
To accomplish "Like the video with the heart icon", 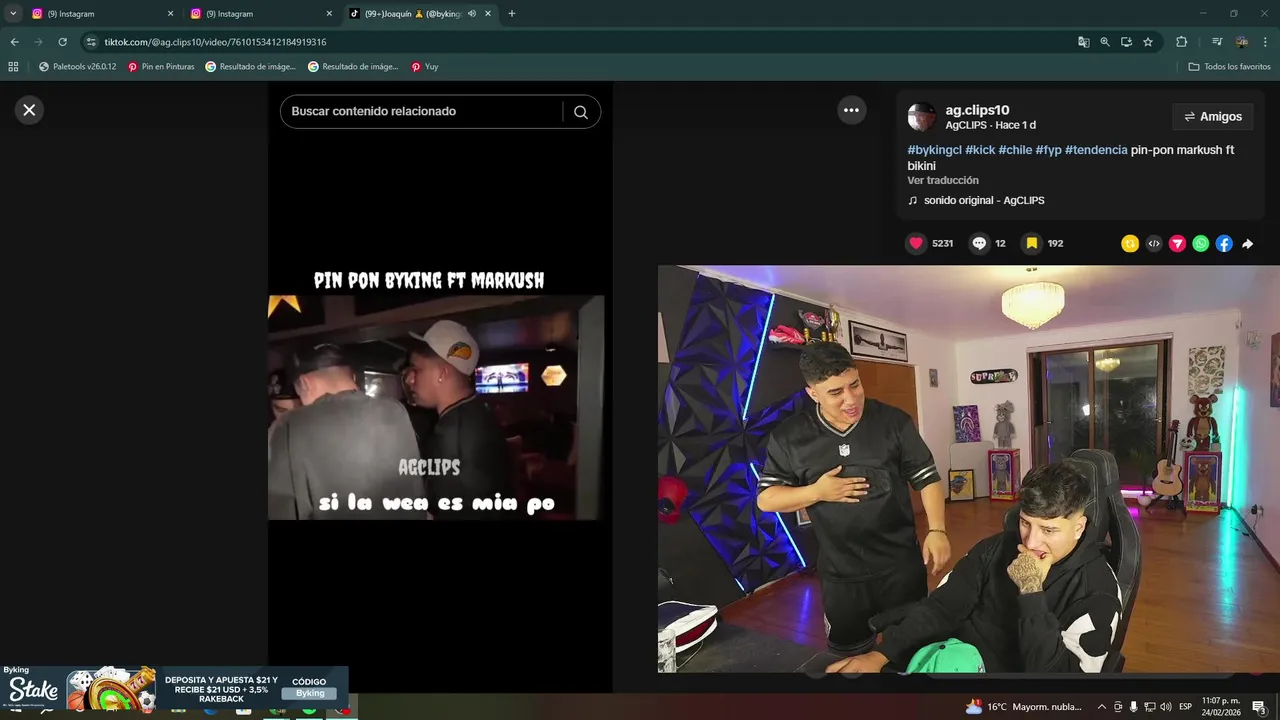I will (x=916, y=243).
